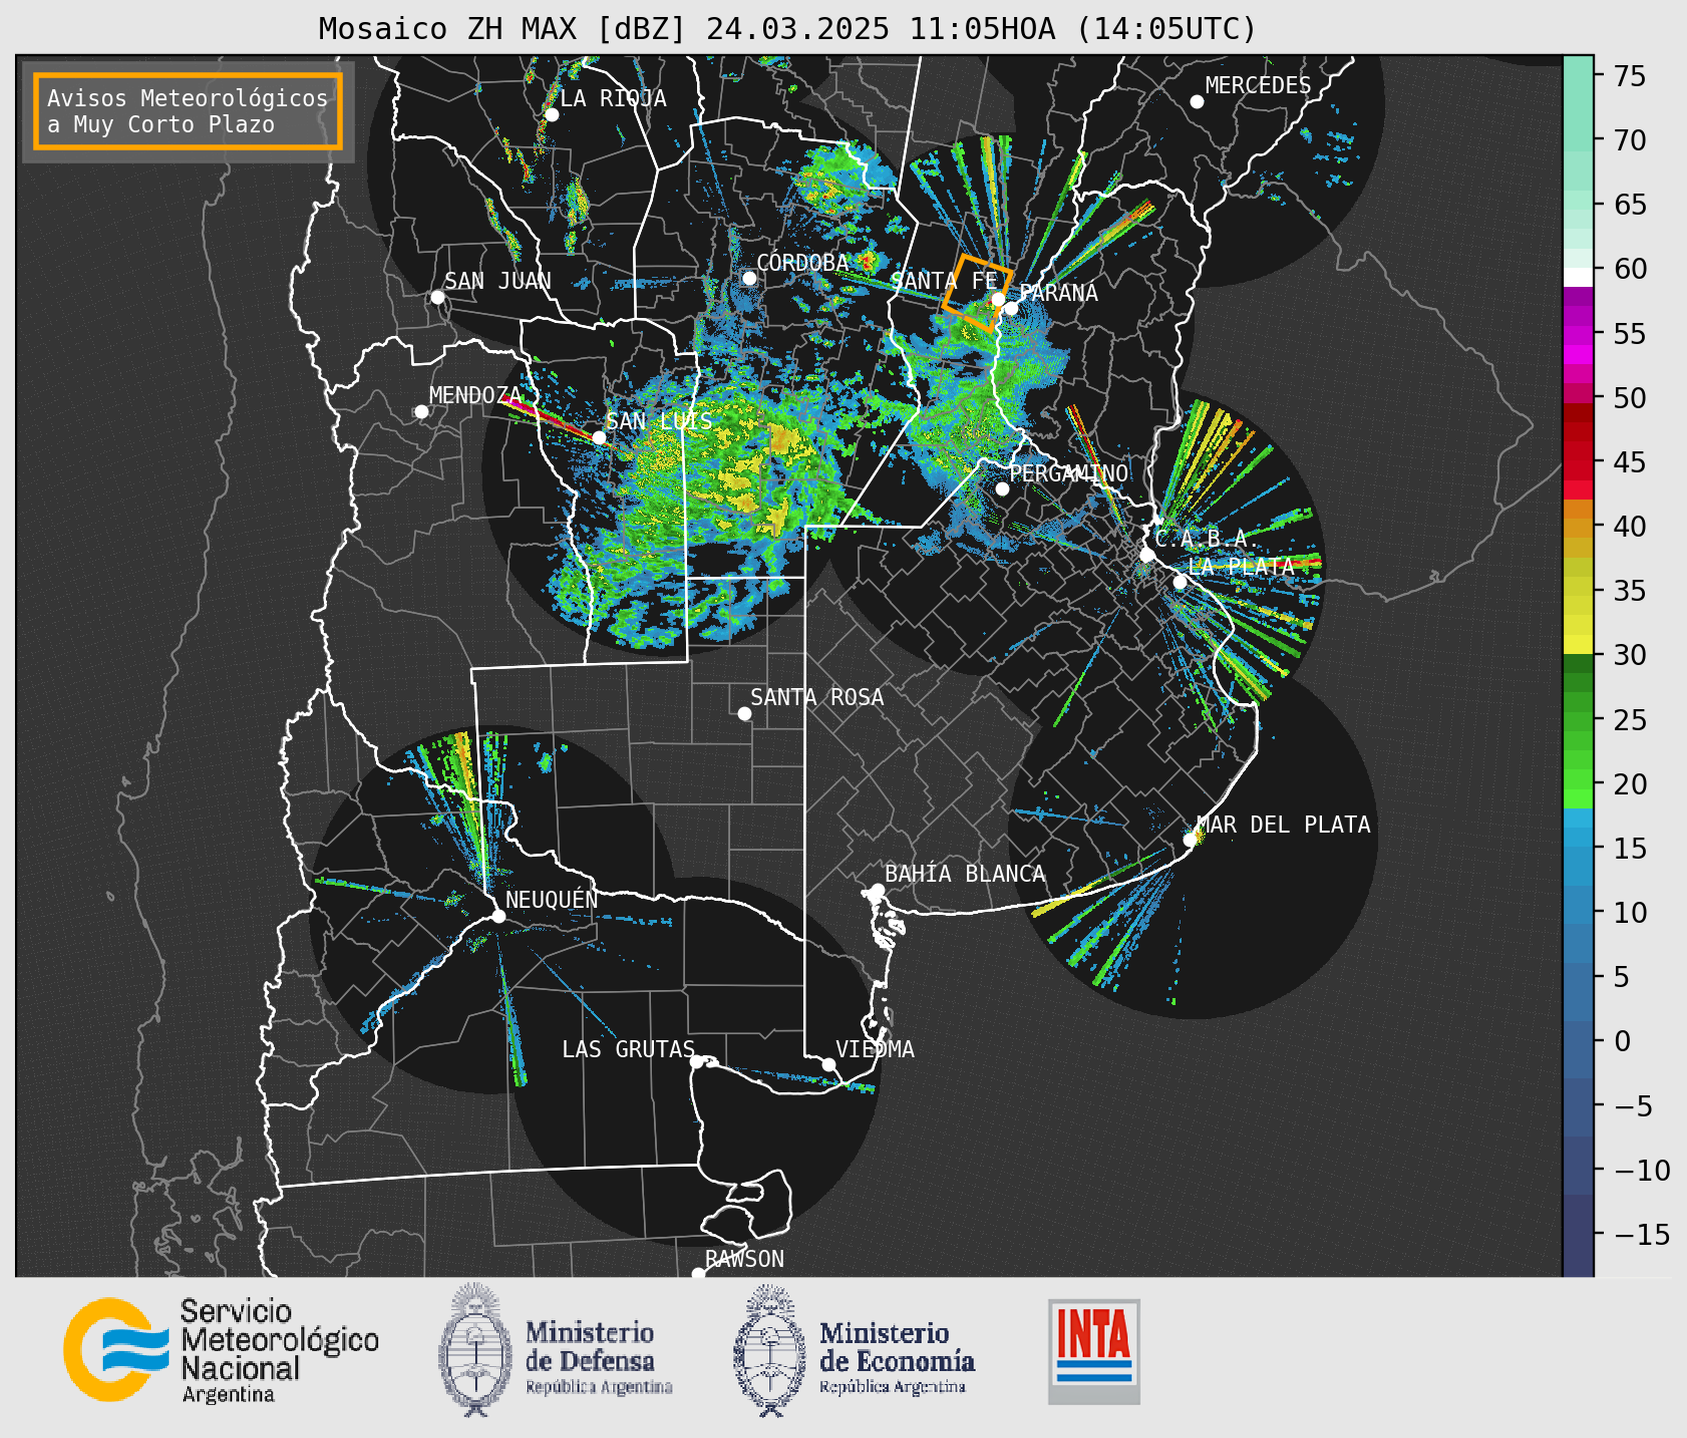Click the MAR DEL PLATA label text
The image size is (1687, 1438).
click(x=1283, y=825)
